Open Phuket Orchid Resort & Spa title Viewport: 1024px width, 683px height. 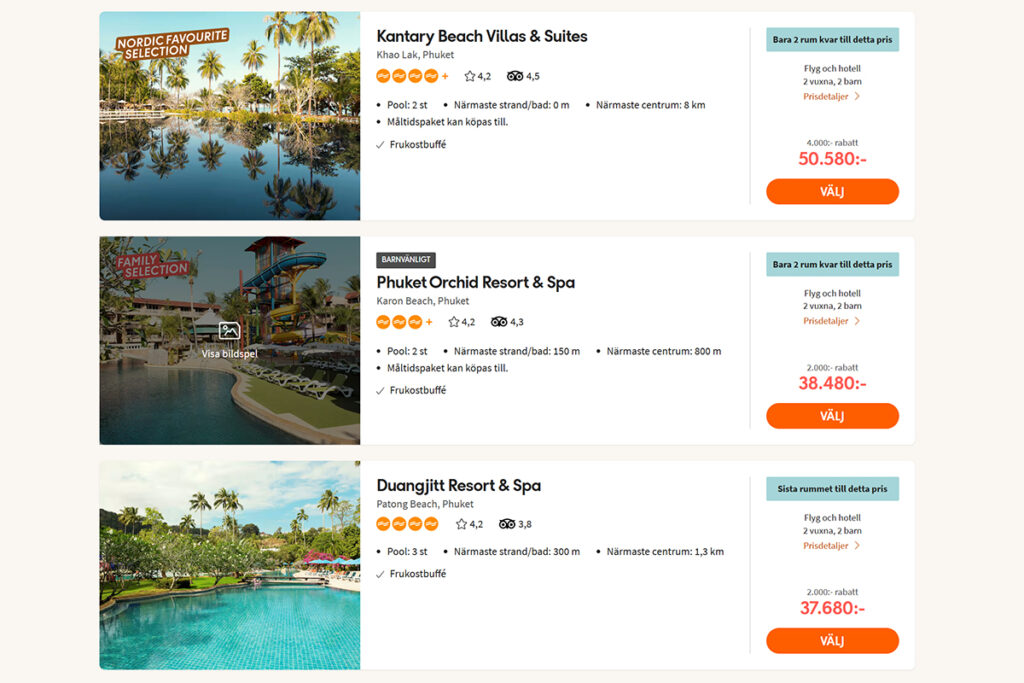click(475, 282)
